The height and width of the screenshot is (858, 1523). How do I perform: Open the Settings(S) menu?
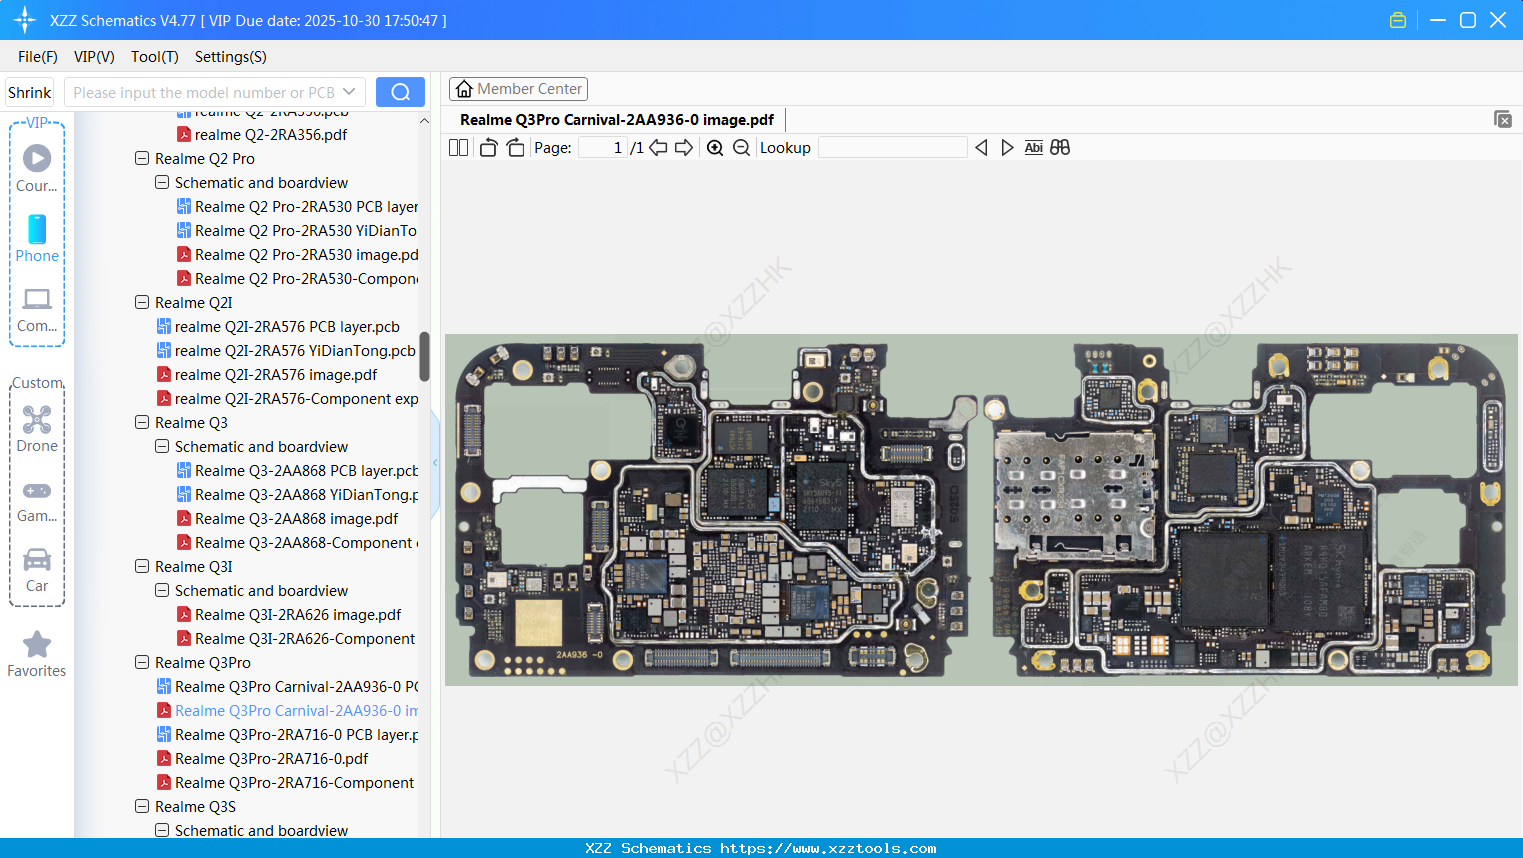pyautogui.click(x=231, y=57)
